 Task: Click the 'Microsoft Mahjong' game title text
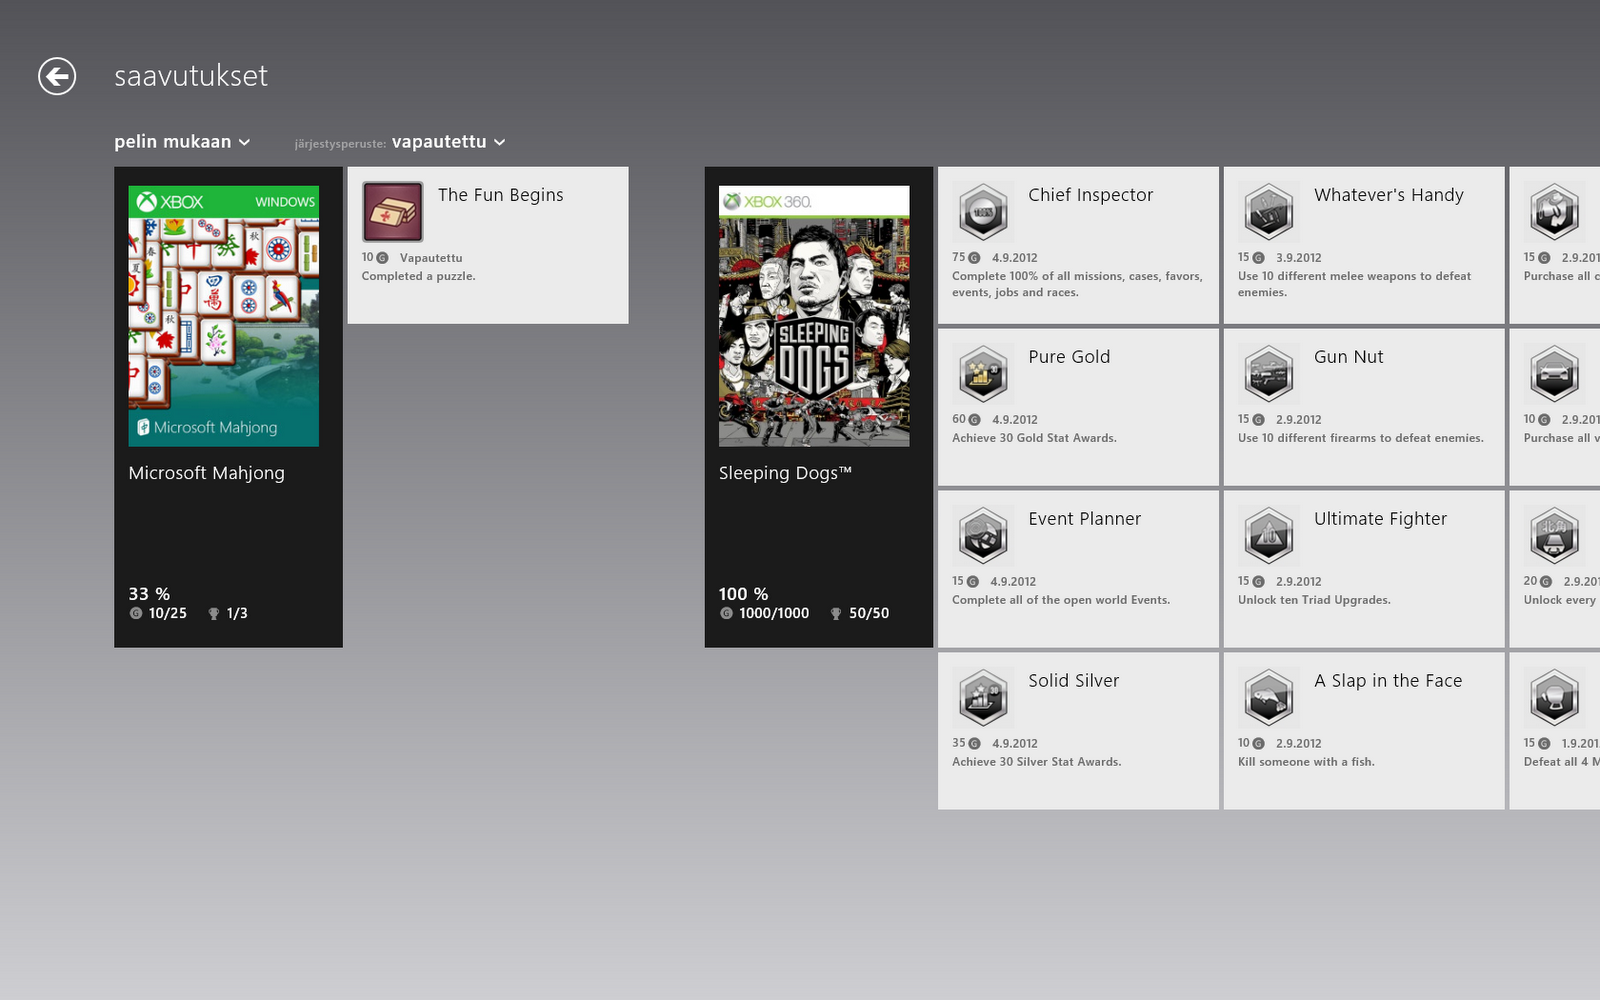pos(207,473)
